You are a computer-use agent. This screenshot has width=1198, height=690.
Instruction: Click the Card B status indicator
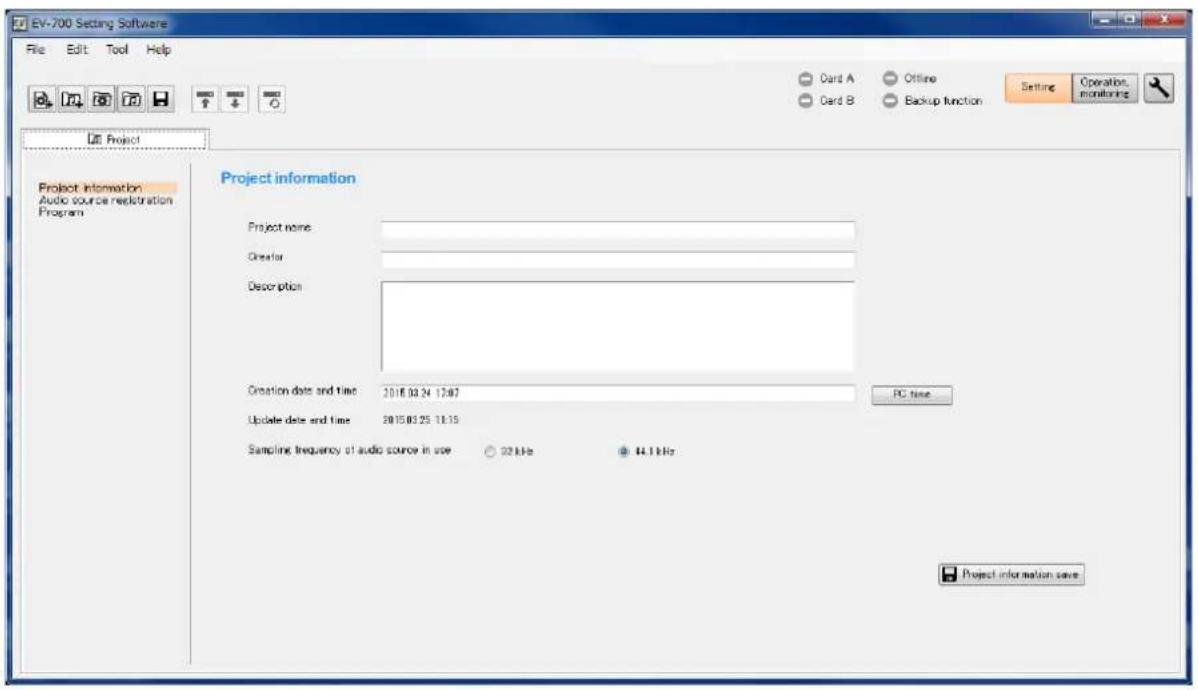coord(805,101)
